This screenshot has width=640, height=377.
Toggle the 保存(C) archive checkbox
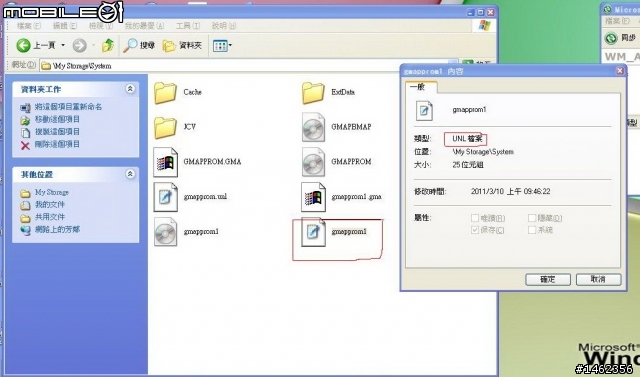pos(475,230)
